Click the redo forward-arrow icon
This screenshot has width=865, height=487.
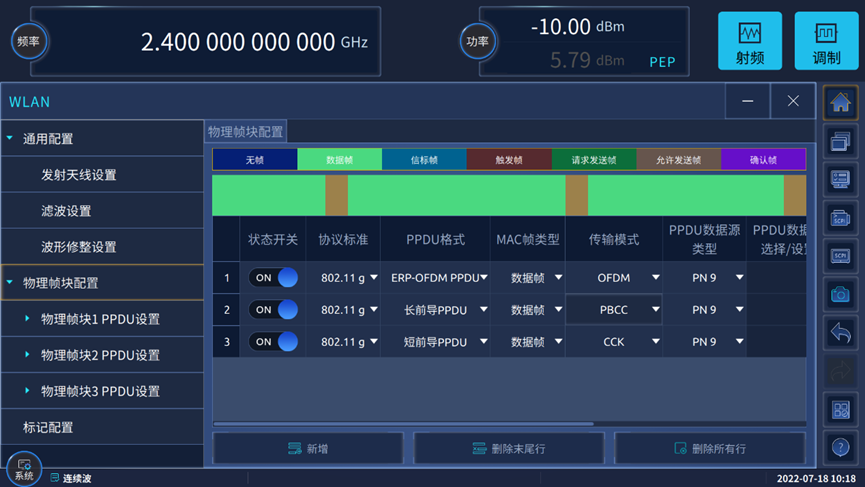[x=840, y=371]
